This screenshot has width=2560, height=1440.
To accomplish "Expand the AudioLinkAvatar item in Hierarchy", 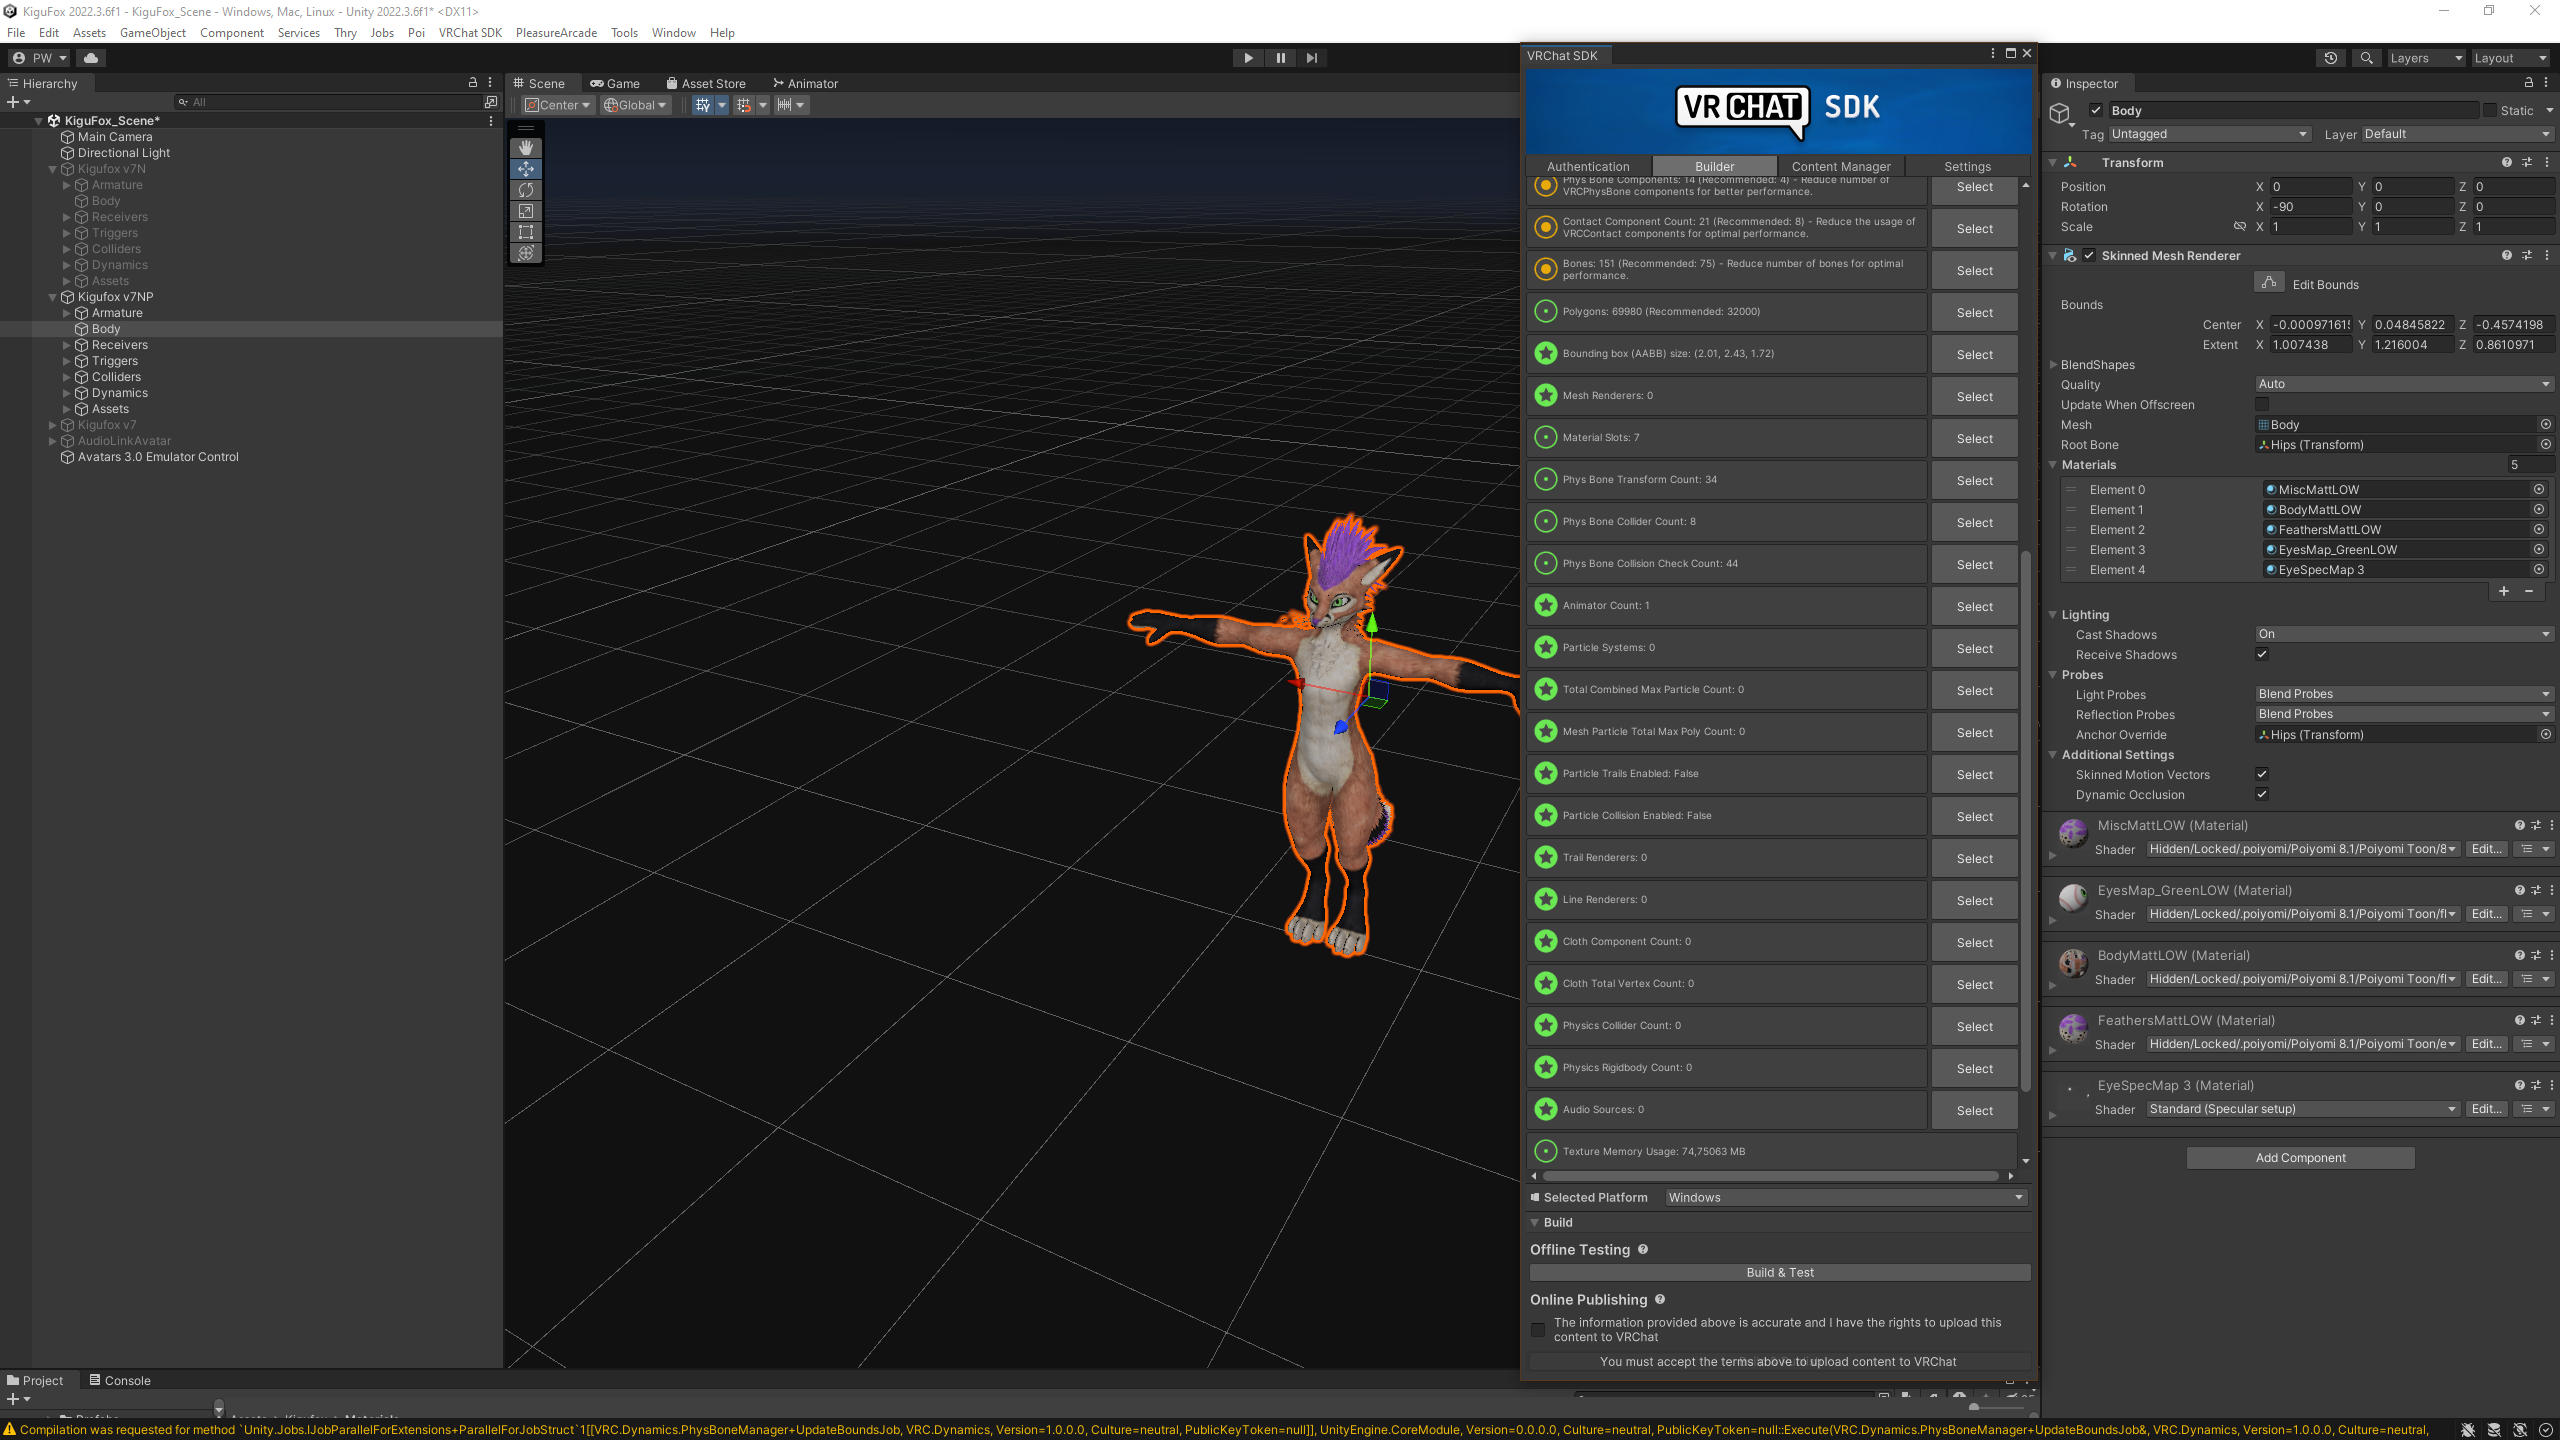I will click(x=54, y=440).
